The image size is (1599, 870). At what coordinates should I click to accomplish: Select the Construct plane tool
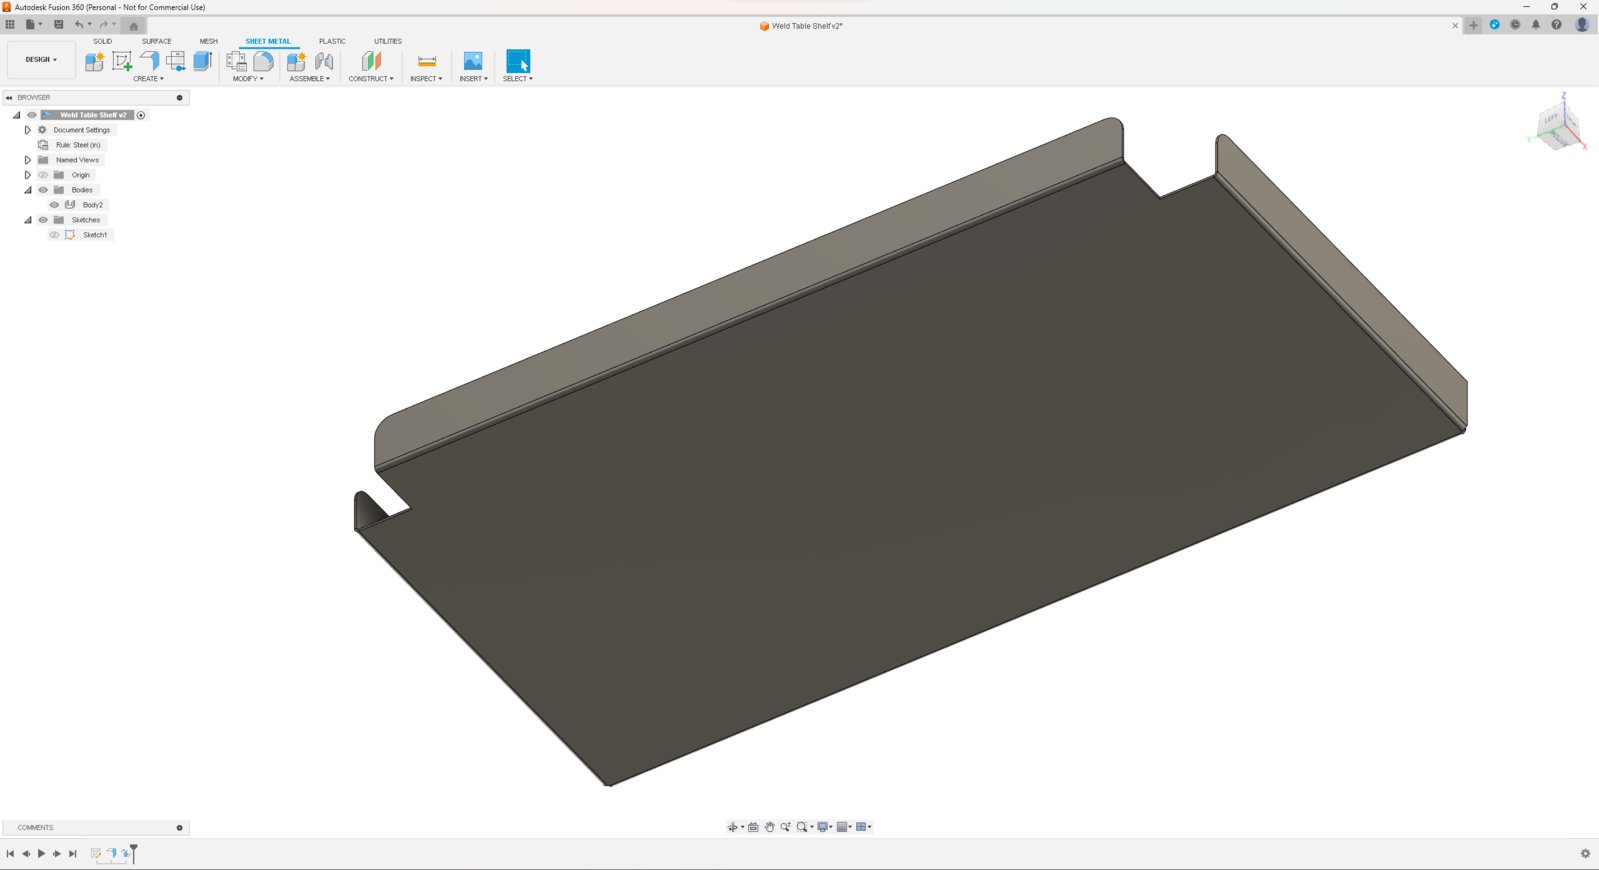[x=371, y=61]
